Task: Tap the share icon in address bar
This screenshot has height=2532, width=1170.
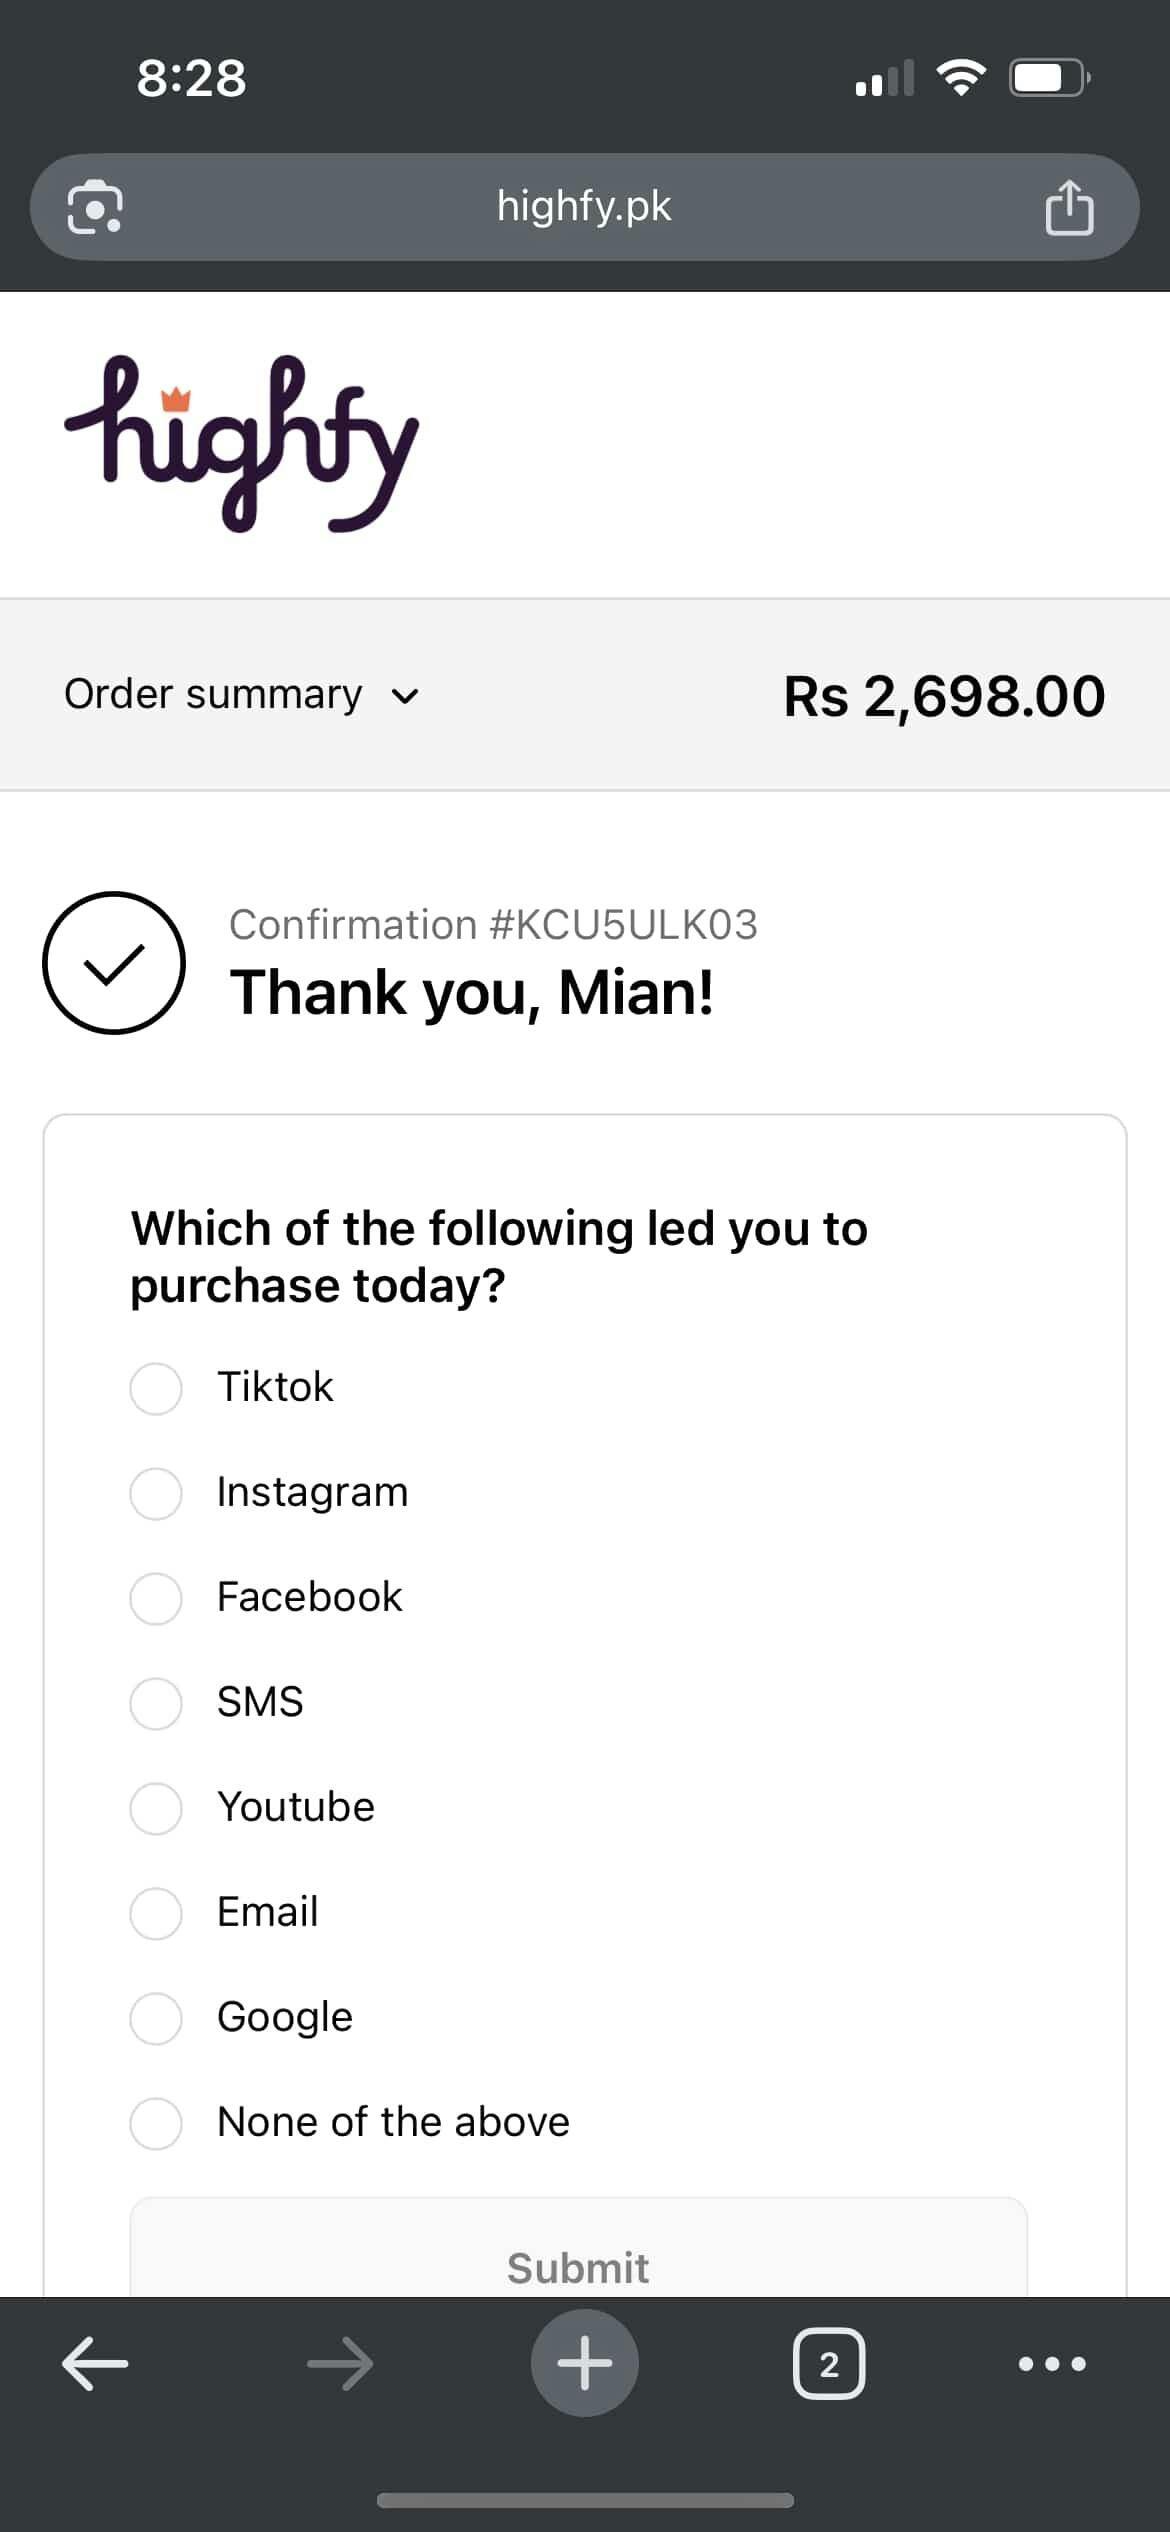Action: tap(1069, 208)
